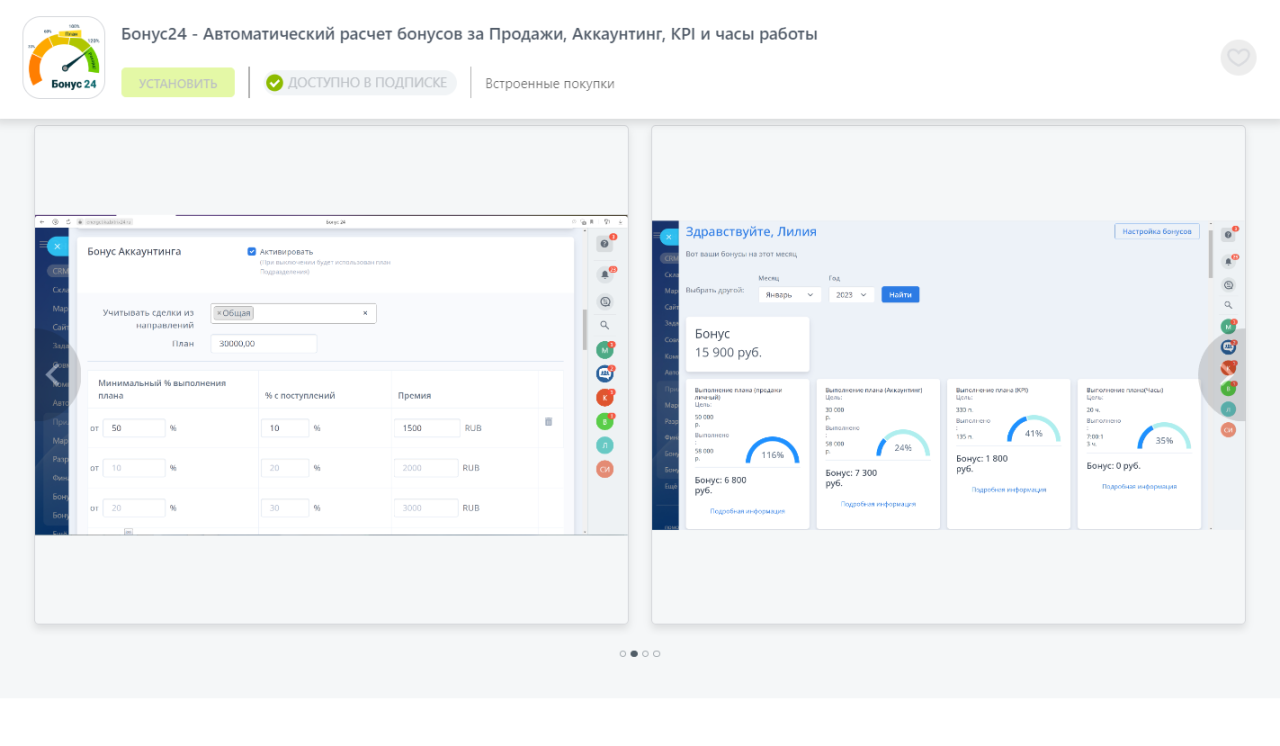The height and width of the screenshot is (746, 1280).
Task: Select red K avatar in Бонус Аккаунтинга screenshot
Action: click(x=604, y=398)
